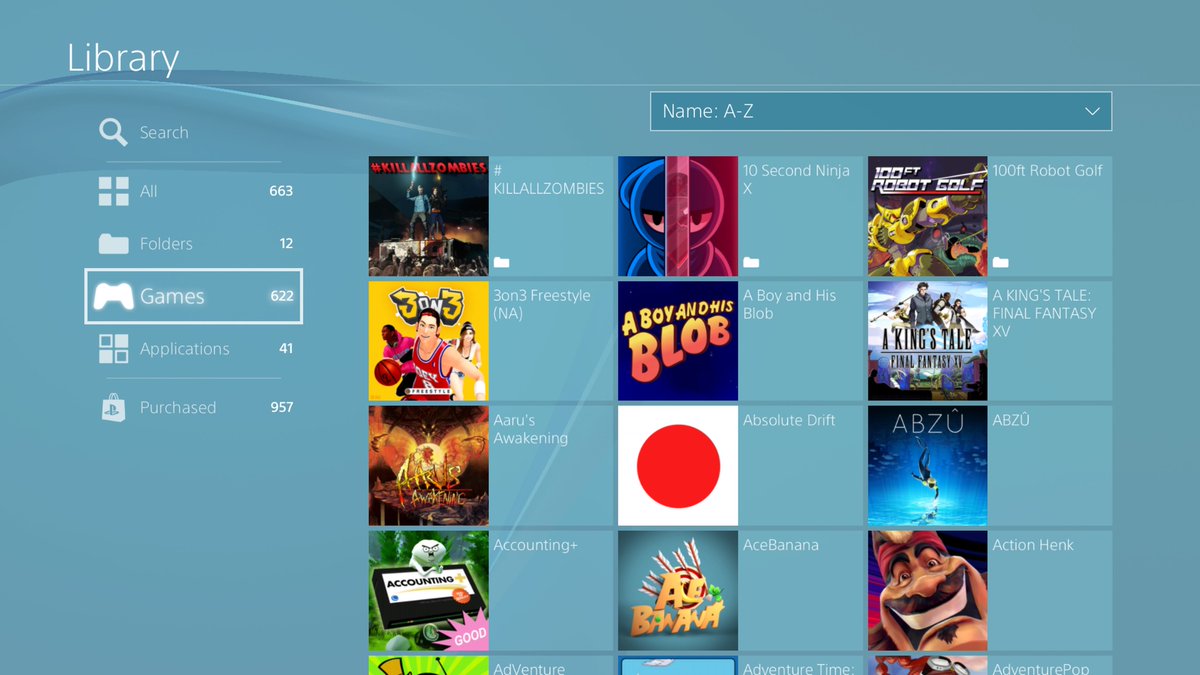Click folder badge on 10 Second Ninja X tile
Image resolution: width=1200 pixels, height=675 pixels.
pyautogui.click(x=751, y=263)
